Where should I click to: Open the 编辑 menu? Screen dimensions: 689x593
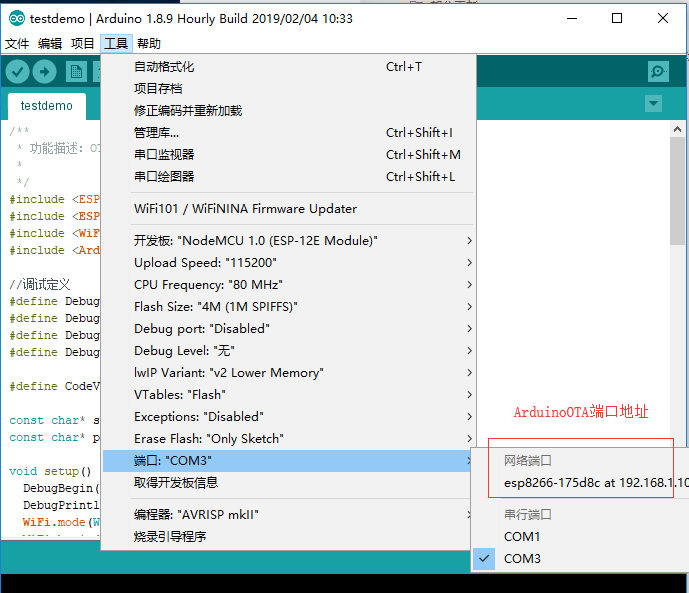point(50,43)
